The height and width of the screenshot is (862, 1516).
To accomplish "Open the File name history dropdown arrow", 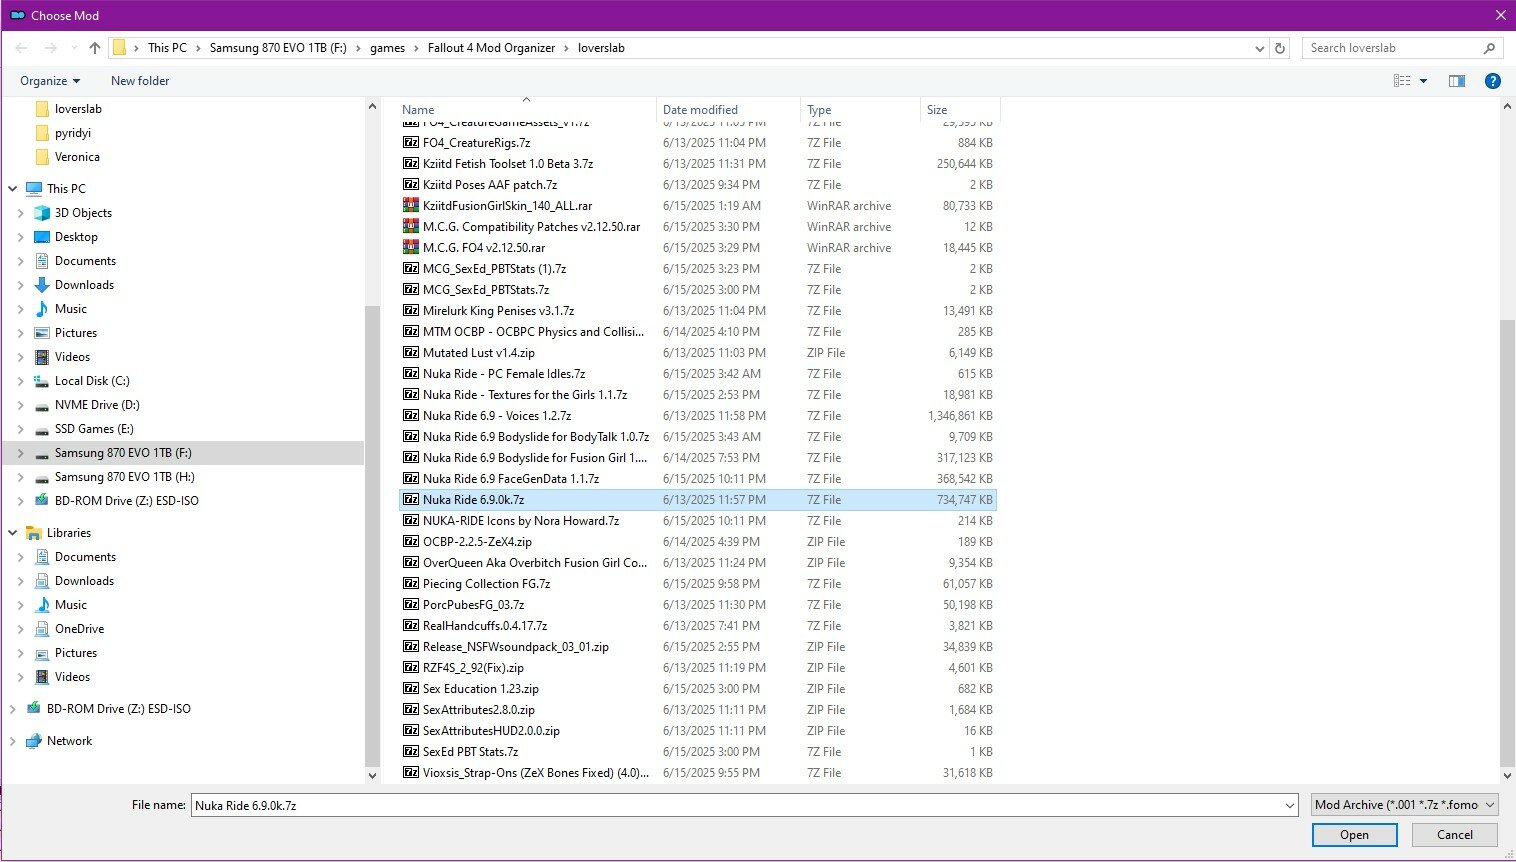I will coord(1289,805).
